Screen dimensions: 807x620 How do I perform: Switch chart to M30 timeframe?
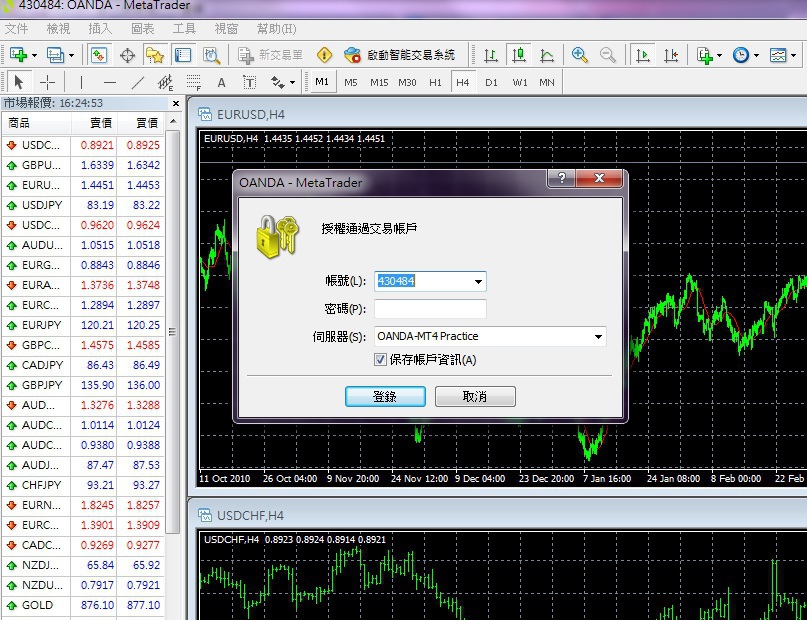pos(407,82)
